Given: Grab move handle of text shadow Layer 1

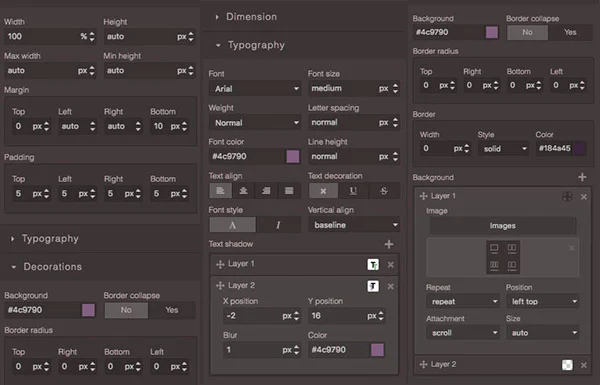Looking at the screenshot, I should (220, 264).
